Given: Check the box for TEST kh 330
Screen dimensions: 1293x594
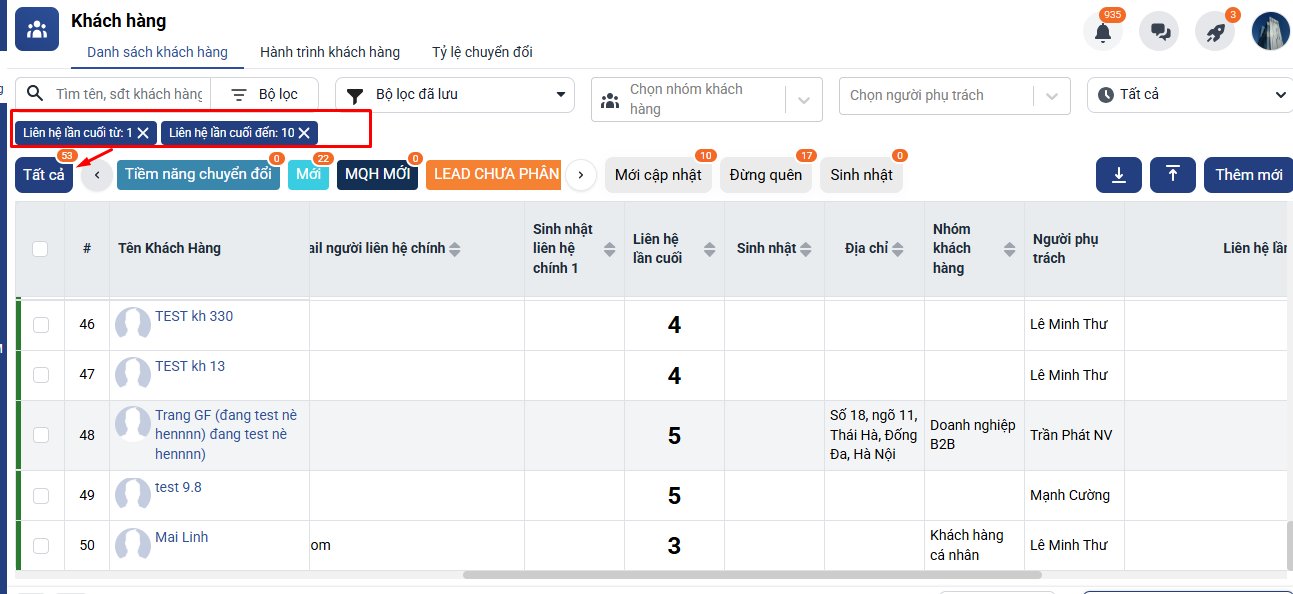Looking at the screenshot, I should tap(40, 325).
